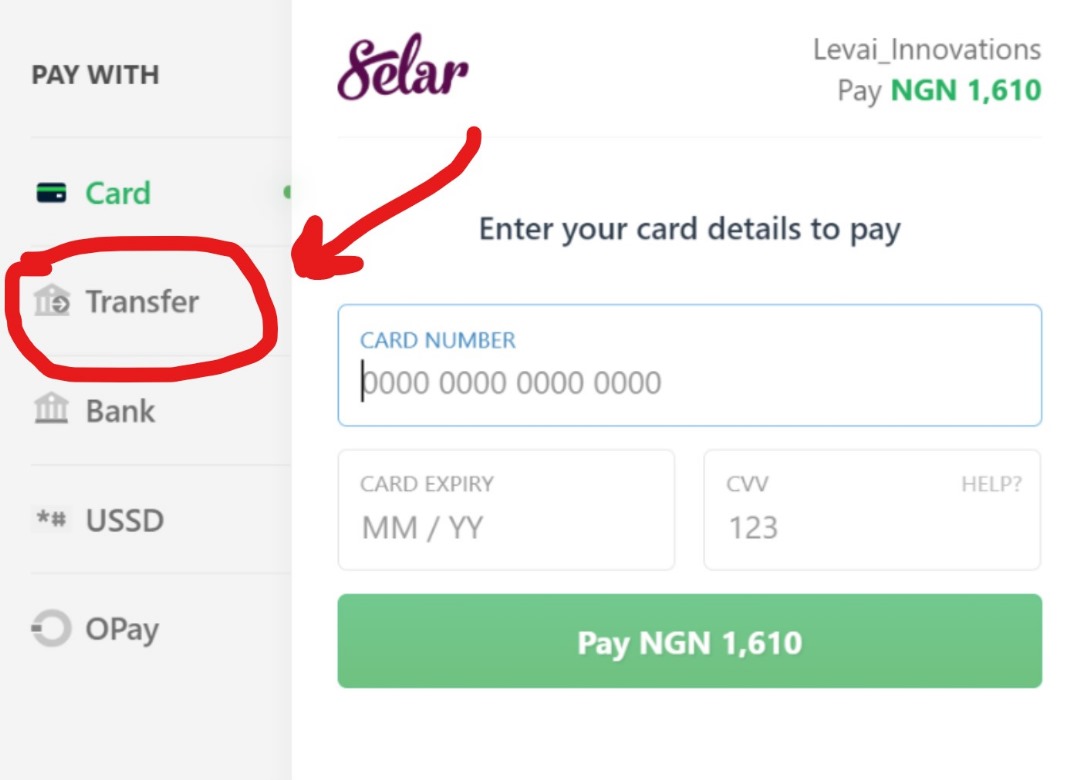This screenshot has height=780, width=1080.
Task: Click the credit card icon beside Card
Action: pos(51,193)
